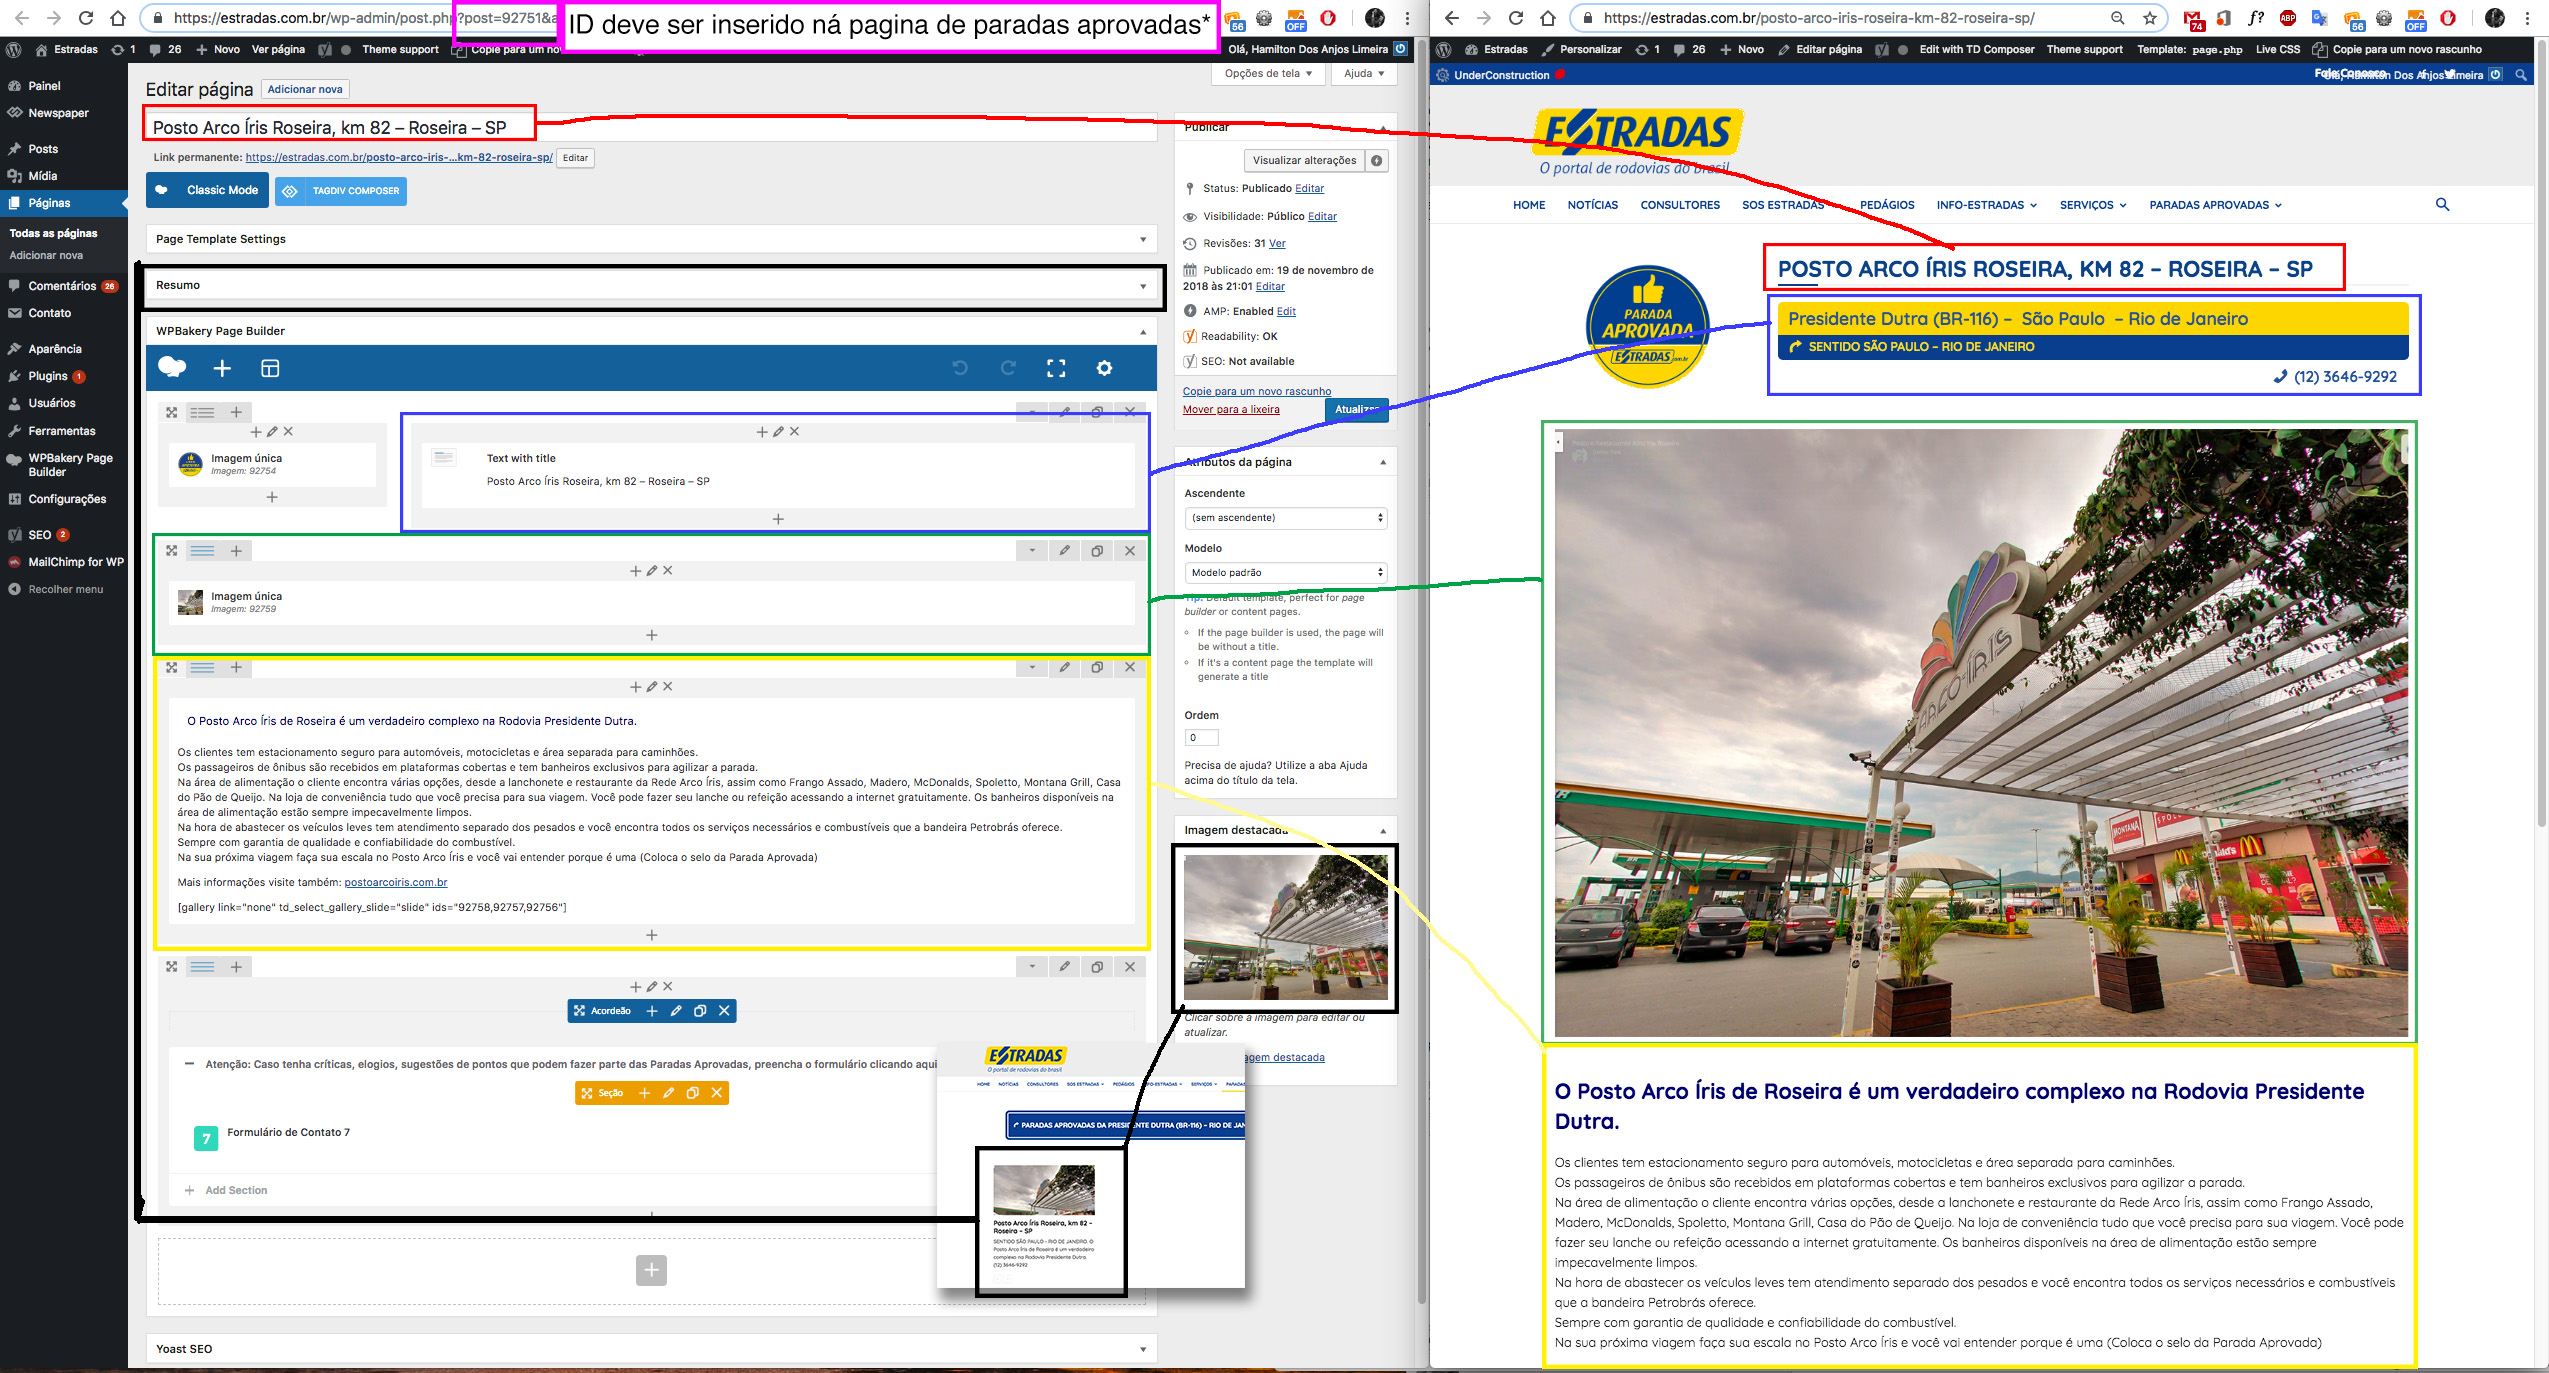2549x1373 pixels.
Task: Open the Ascendente select box
Action: point(1286,518)
